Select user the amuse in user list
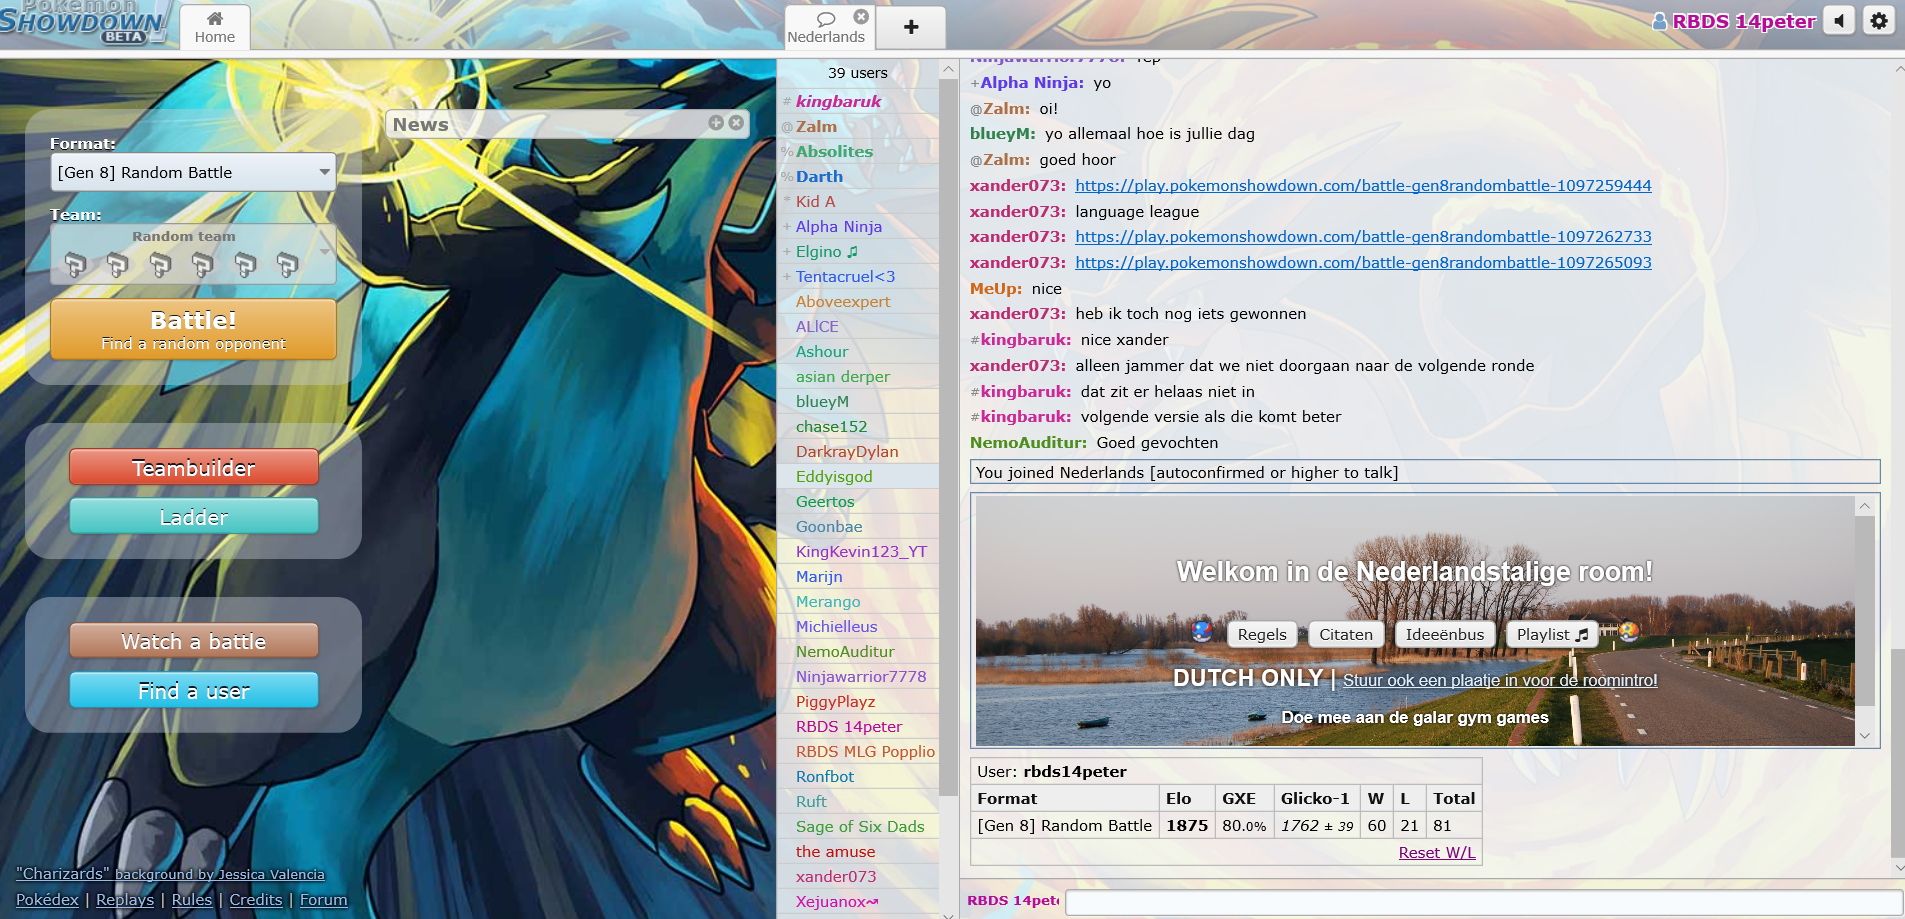 (858, 851)
